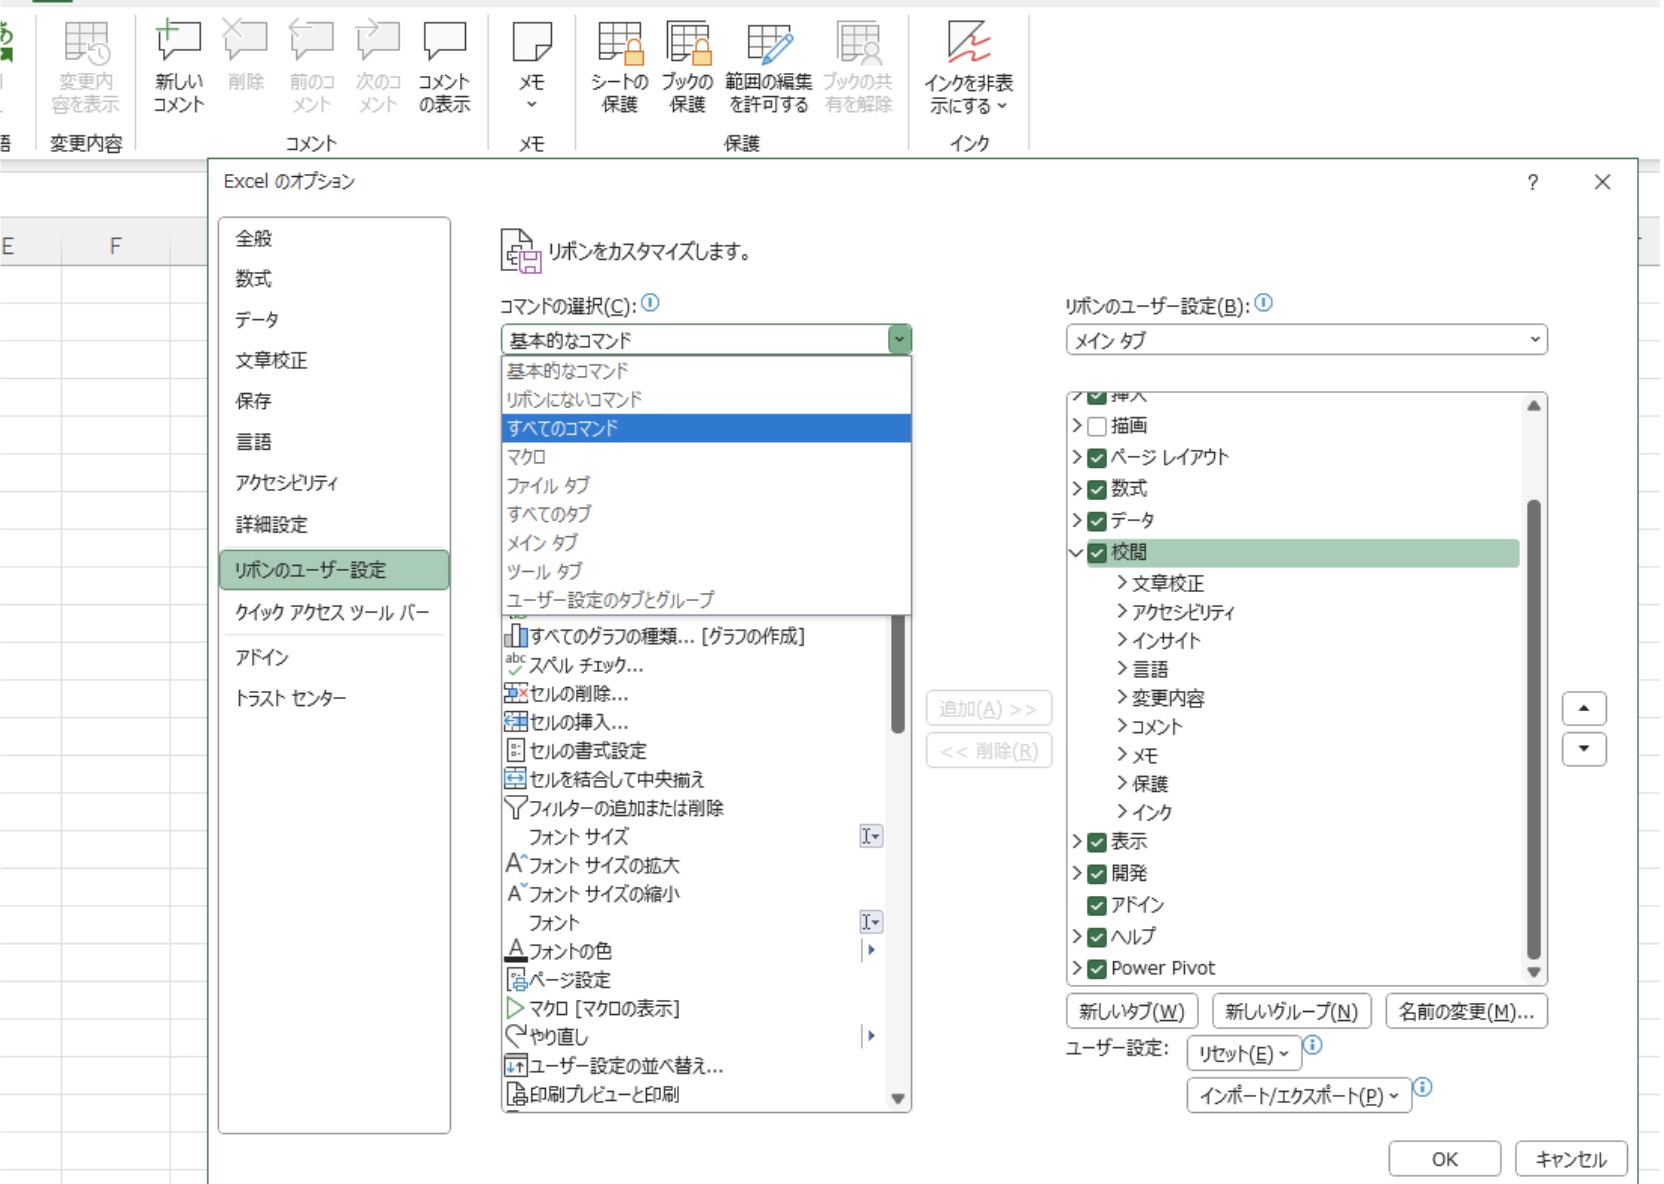Choose ツール タブ from the dropdown list
Image resolution: width=1664 pixels, height=1184 pixels.
coord(706,571)
